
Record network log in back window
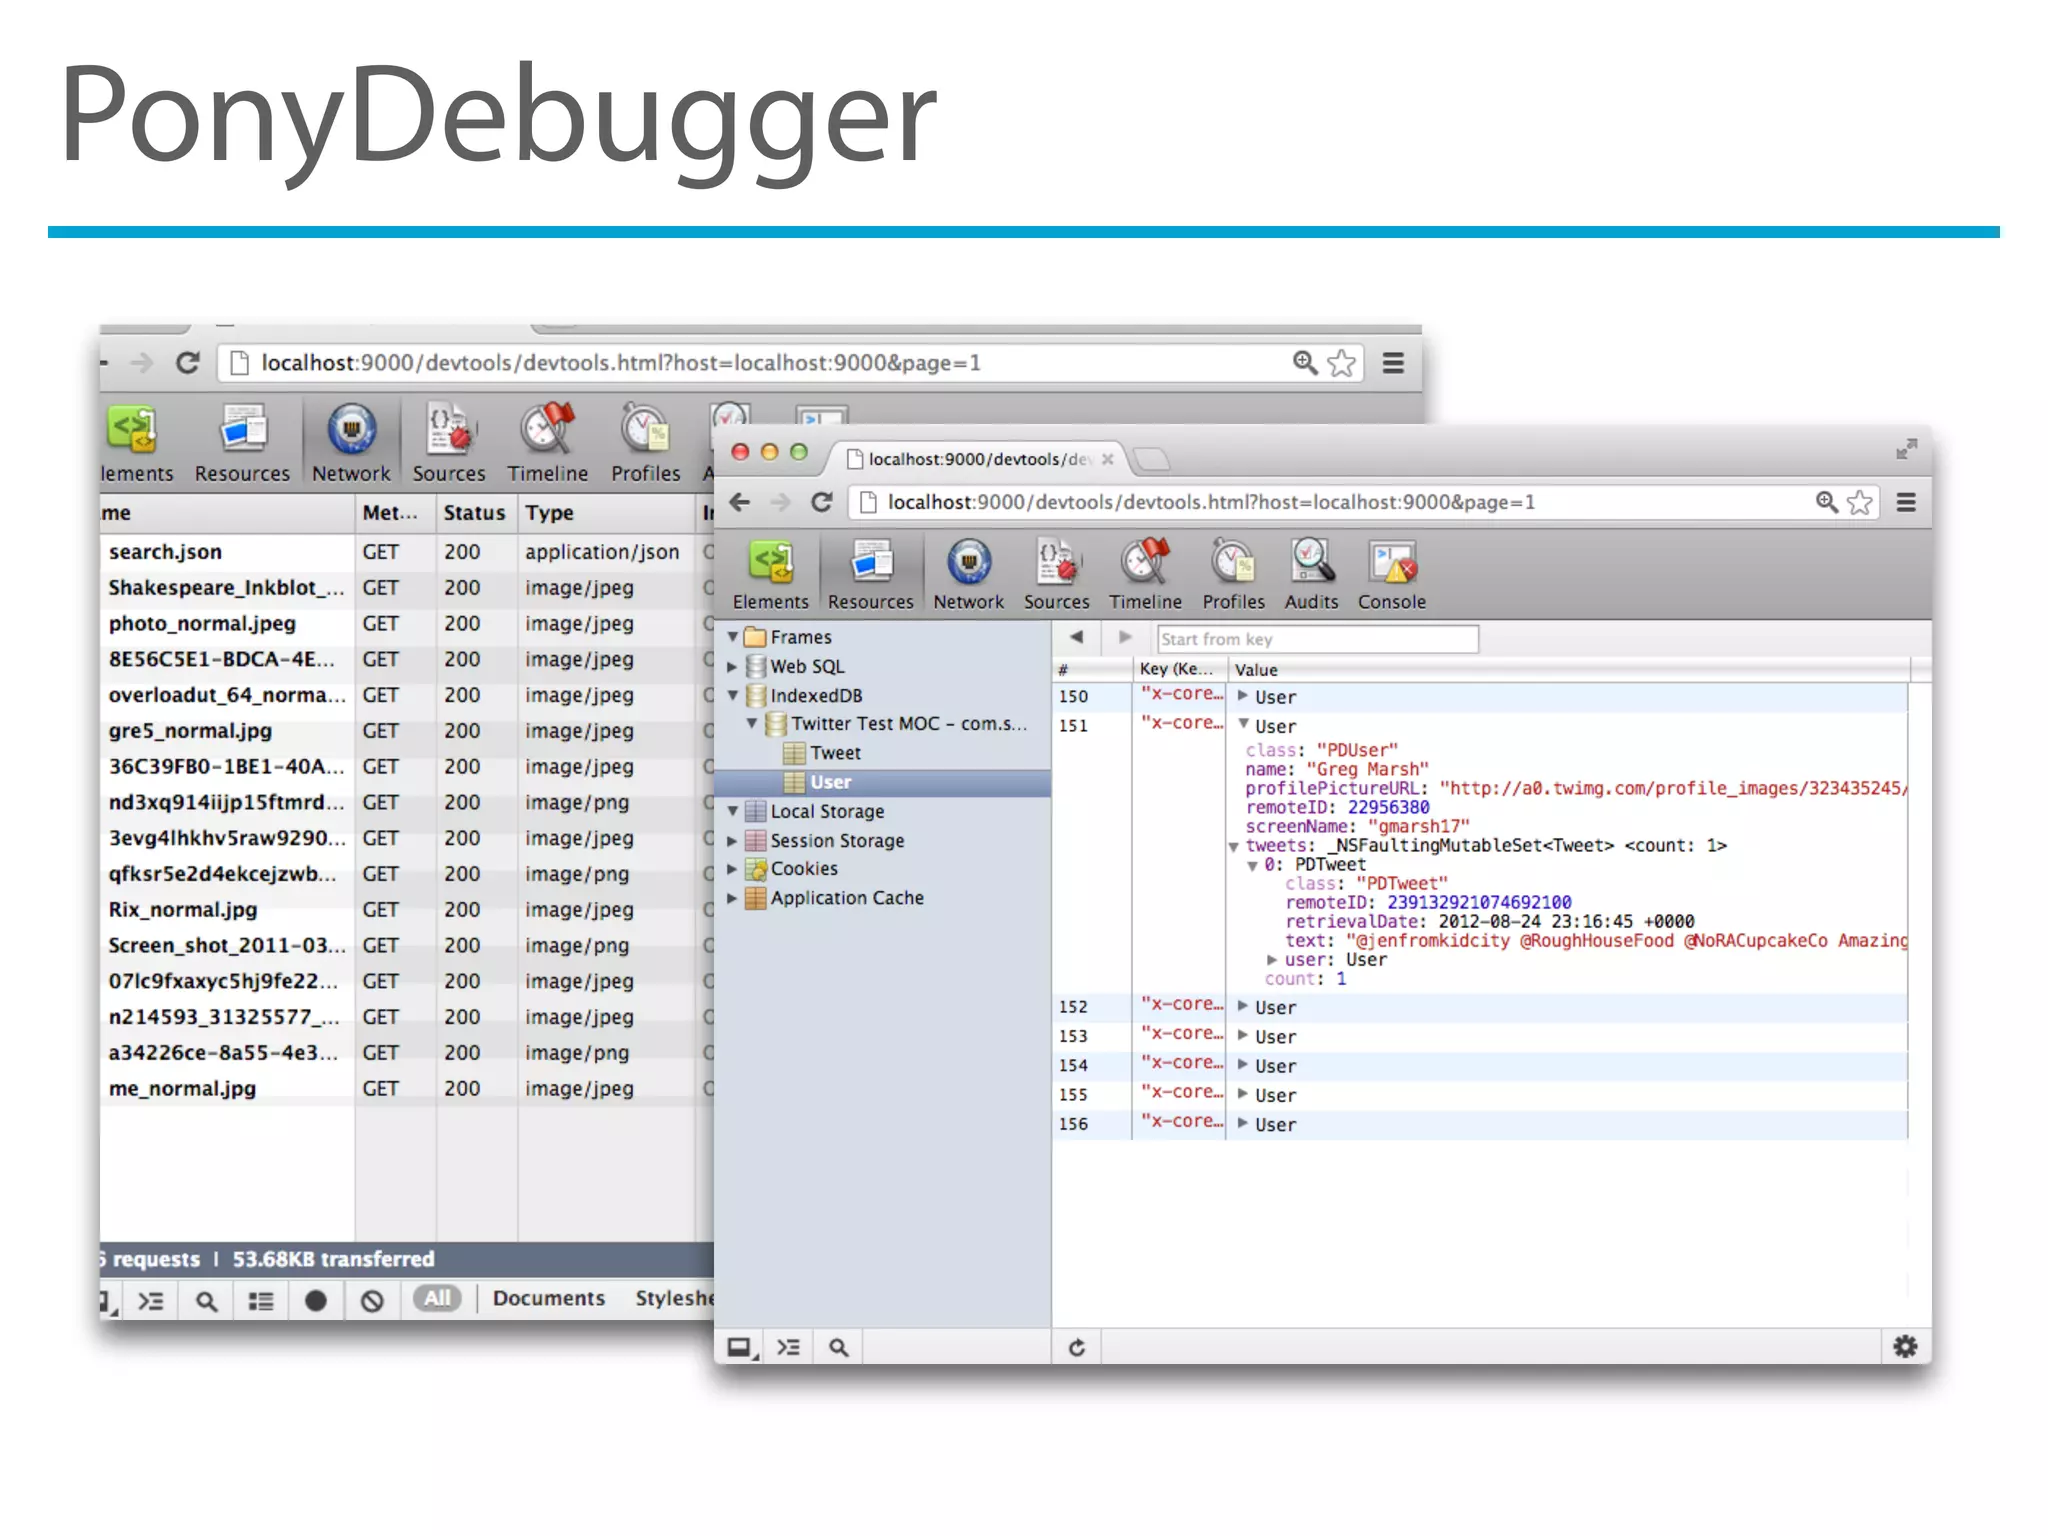coord(315,1300)
